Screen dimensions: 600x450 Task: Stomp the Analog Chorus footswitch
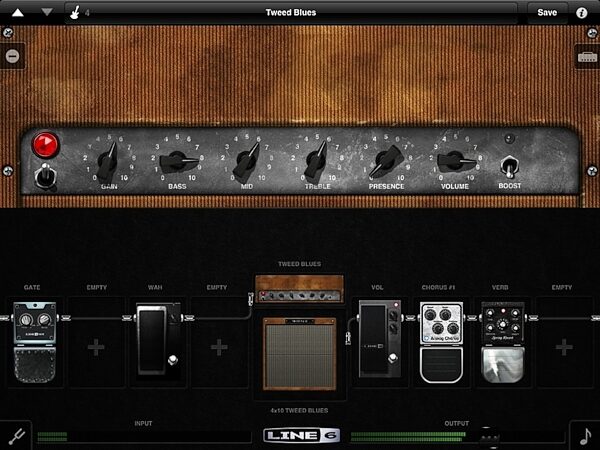point(441,365)
